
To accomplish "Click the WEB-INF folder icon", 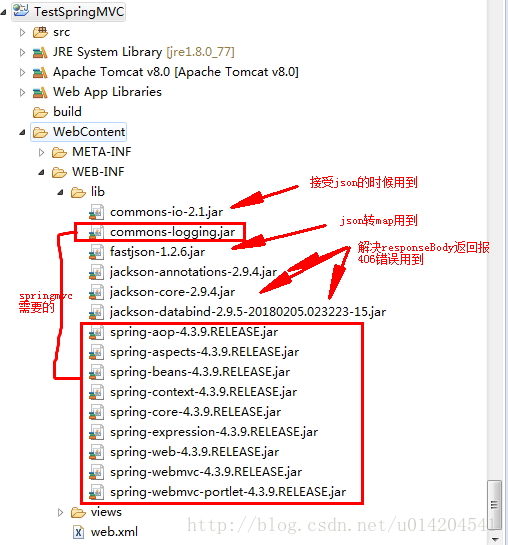I will (x=59, y=172).
